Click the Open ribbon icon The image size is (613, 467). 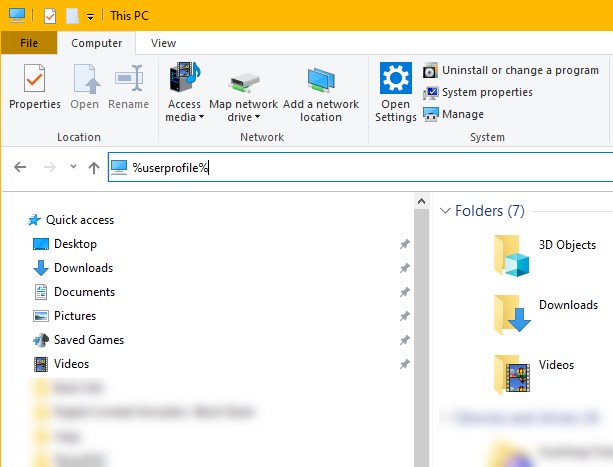pos(85,79)
